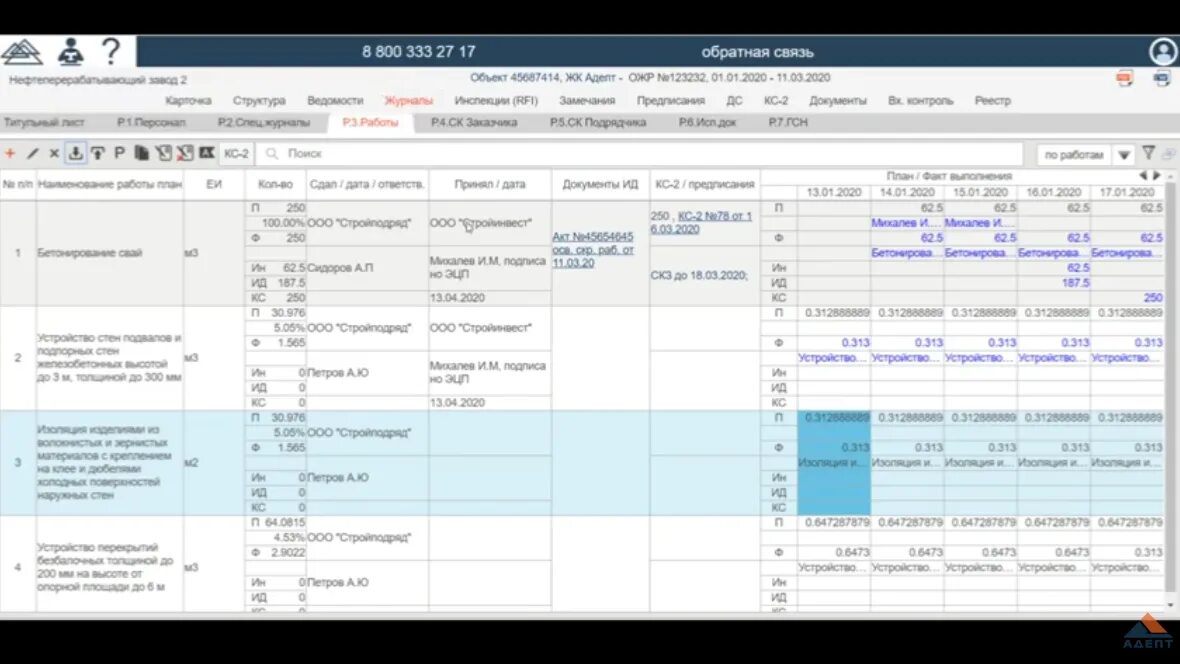Add a new work row with plus icon
The height and width of the screenshot is (664, 1180).
pos(9,154)
